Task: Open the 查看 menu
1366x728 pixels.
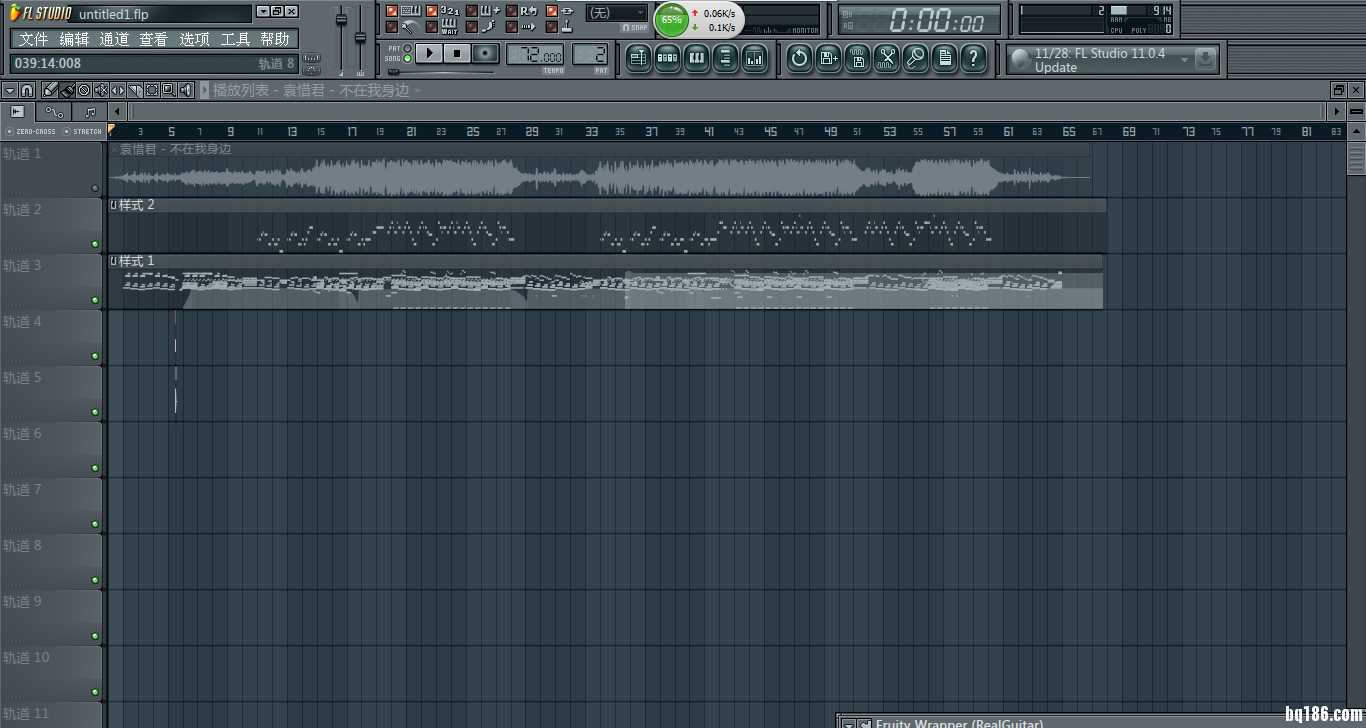Action: (x=154, y=39)
